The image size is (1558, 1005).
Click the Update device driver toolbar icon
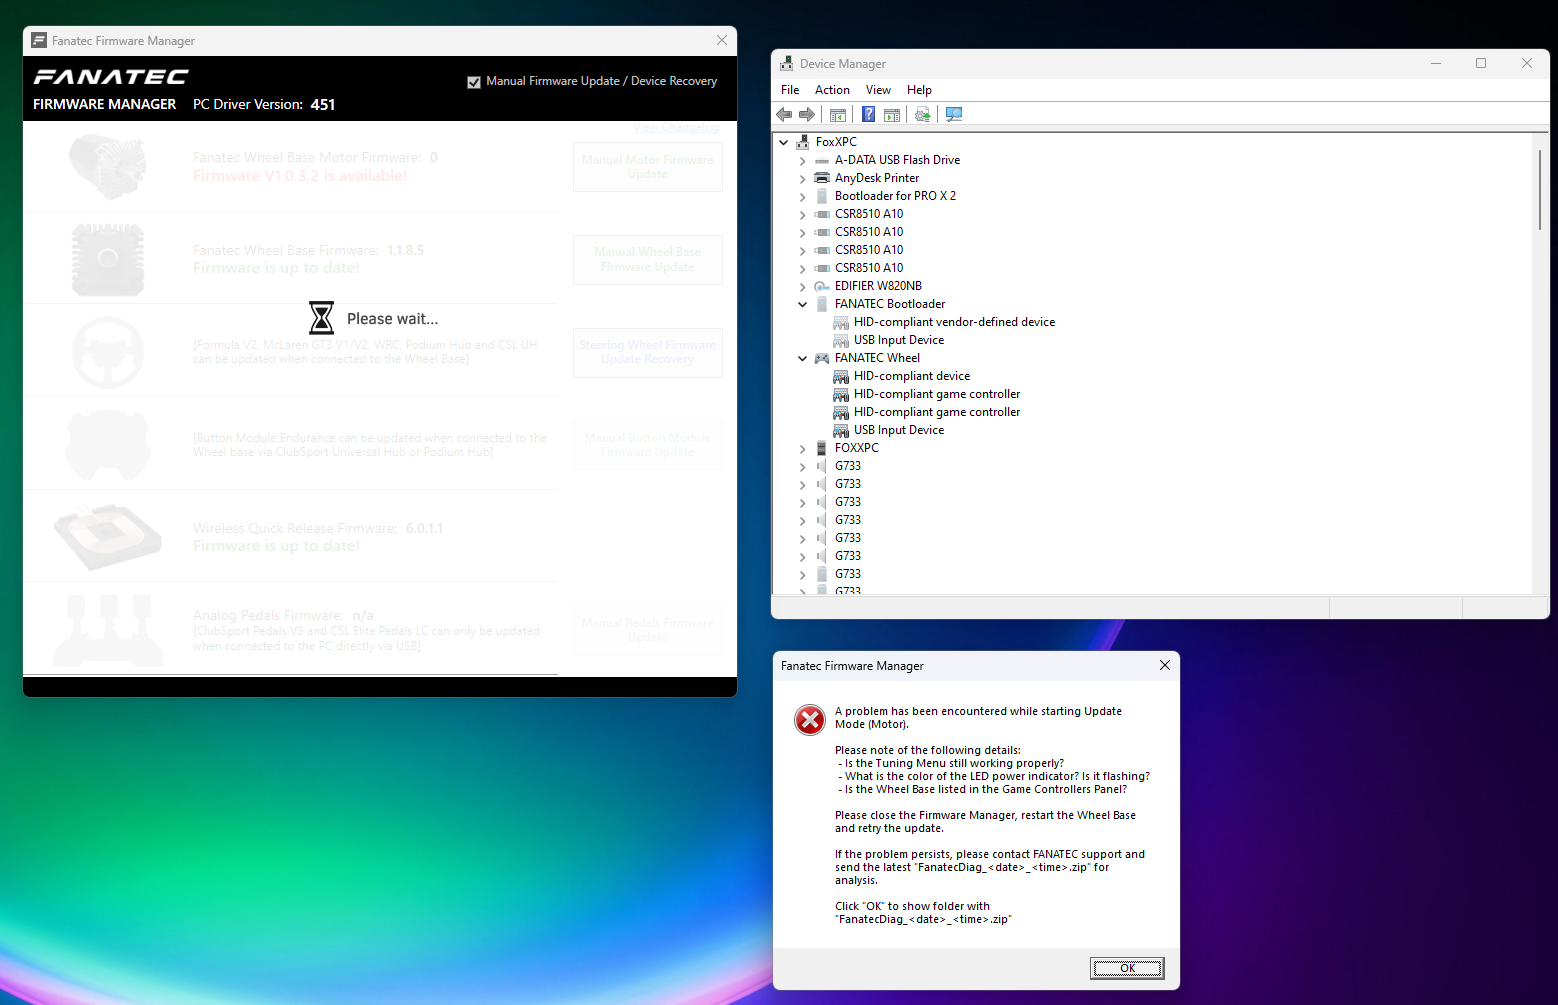click(922, 115)
